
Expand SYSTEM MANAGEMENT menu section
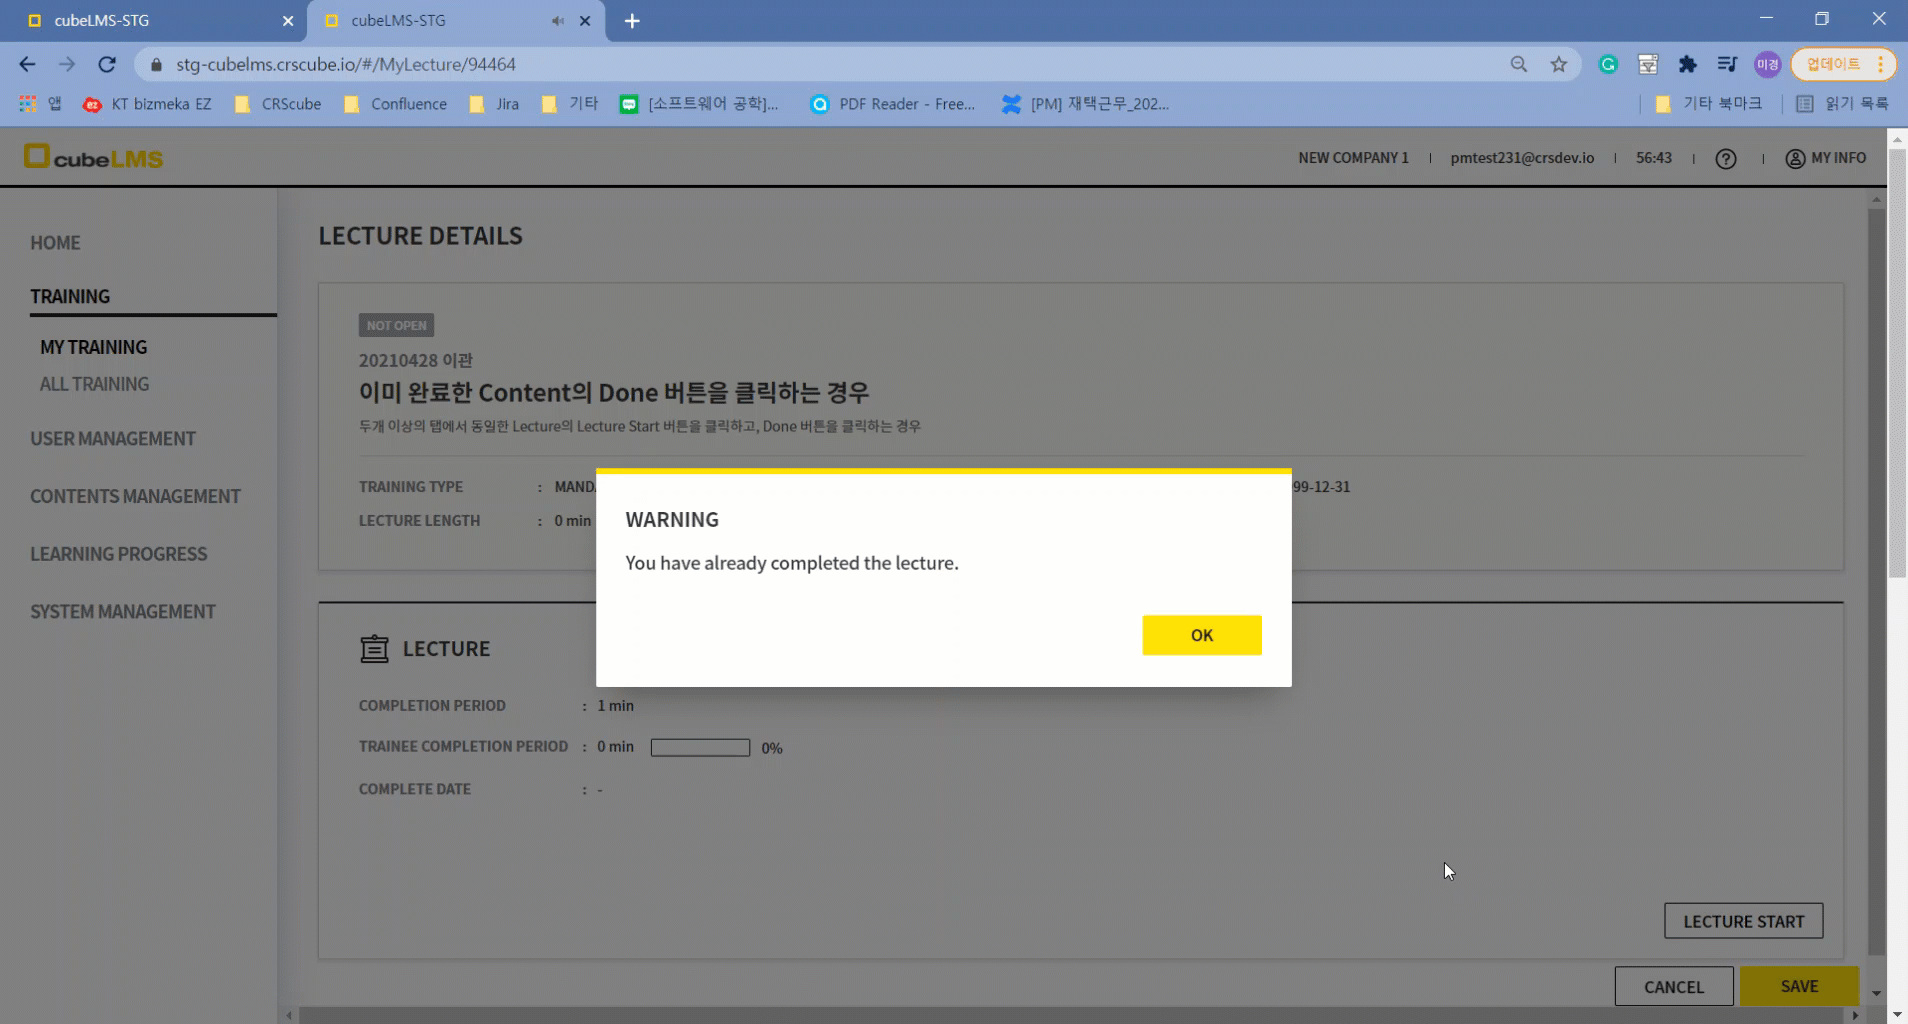(x=123, y=612)
